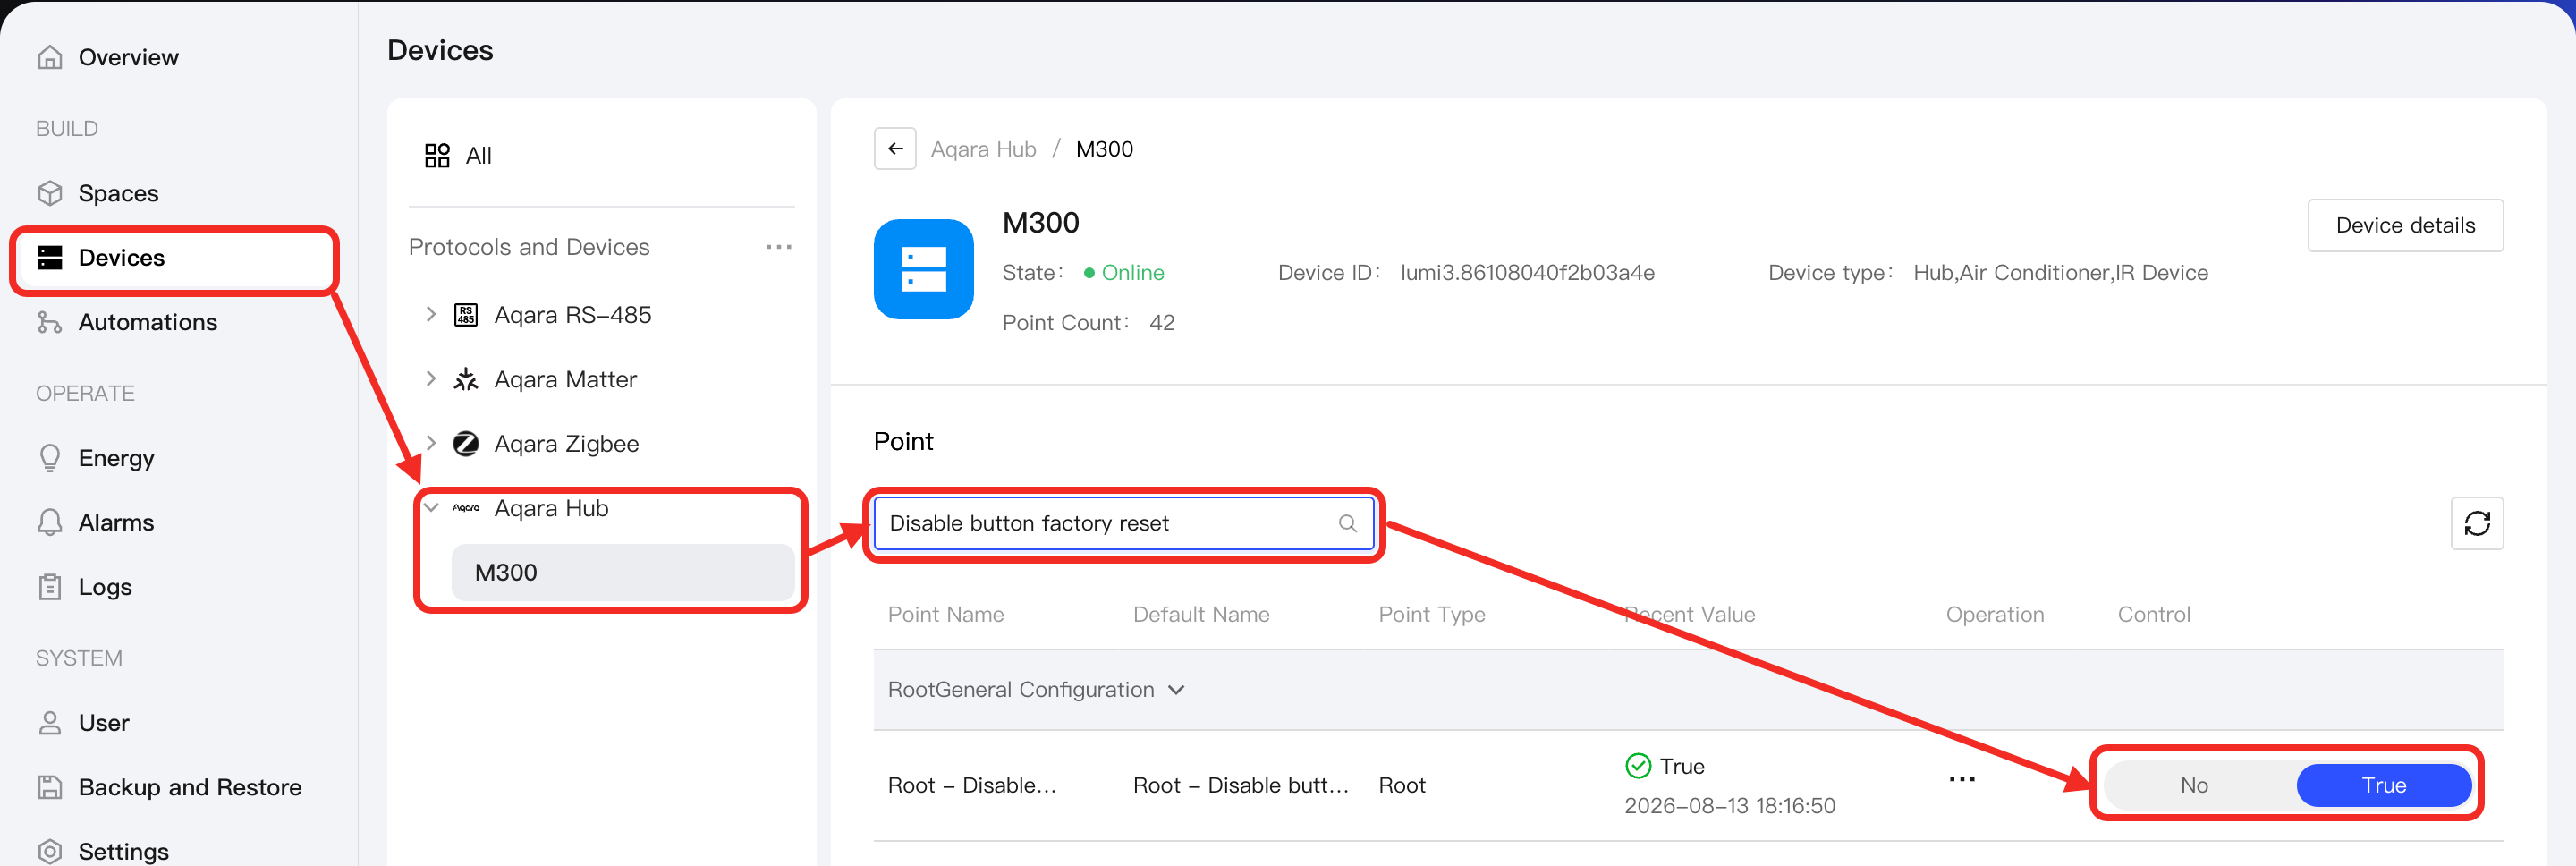Click the Aqara Hub logo icon
Image resolution: width=2576 pixels, height=866 pixels.
pos(466,508)
